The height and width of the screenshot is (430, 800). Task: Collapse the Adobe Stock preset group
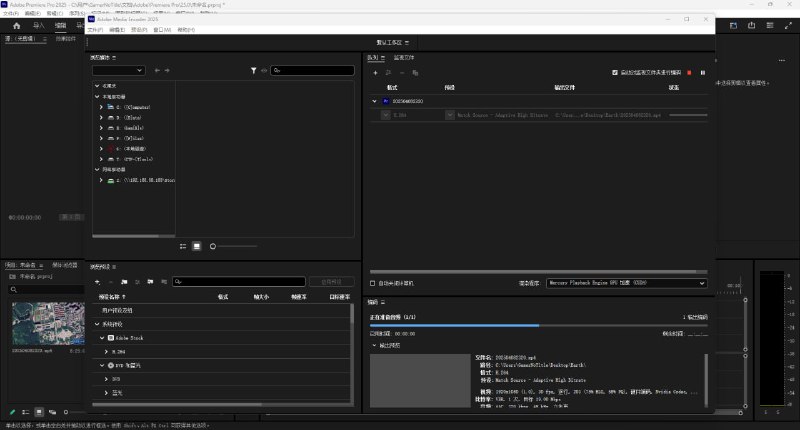pyautogui.click(x=102, y=338)
